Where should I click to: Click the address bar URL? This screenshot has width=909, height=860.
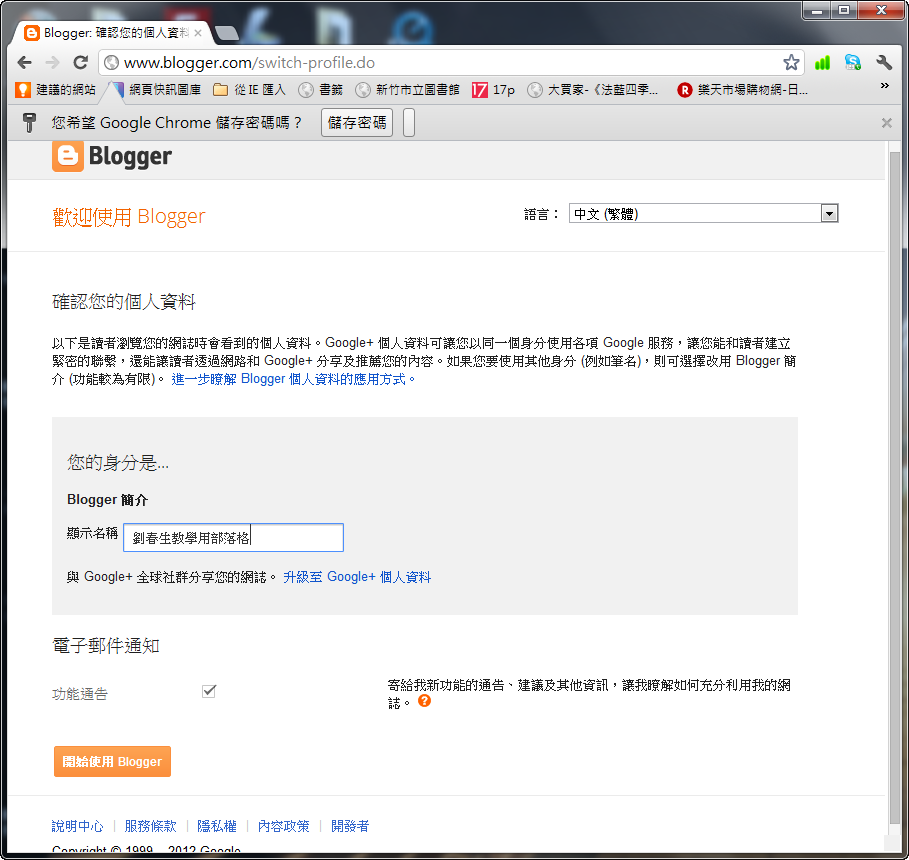point(249,63)
